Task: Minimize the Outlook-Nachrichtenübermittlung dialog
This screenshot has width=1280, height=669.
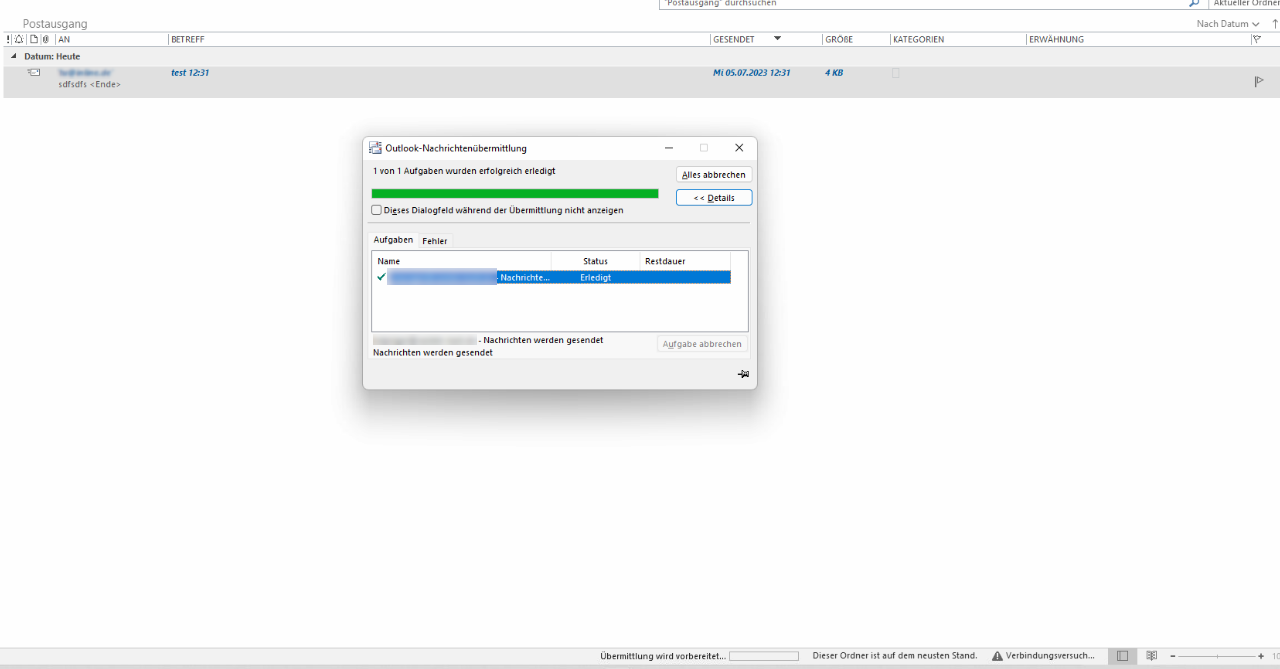Action: point(669,148)
